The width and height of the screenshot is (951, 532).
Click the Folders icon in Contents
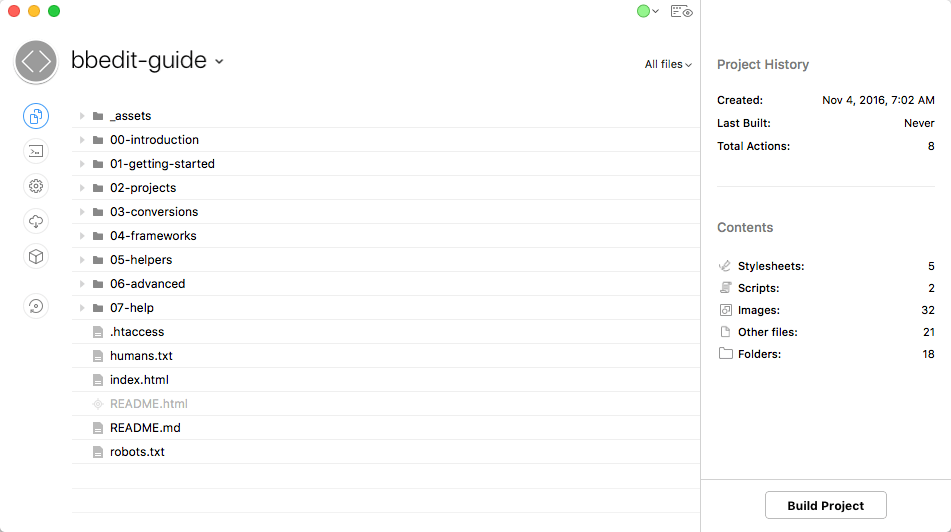(x=725, y=354)
